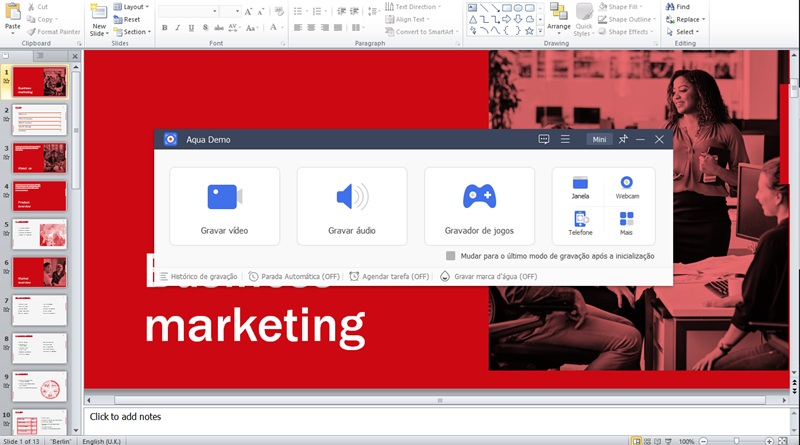Open font size combo box
Viewport: 800px width, 445px height.
230,11
